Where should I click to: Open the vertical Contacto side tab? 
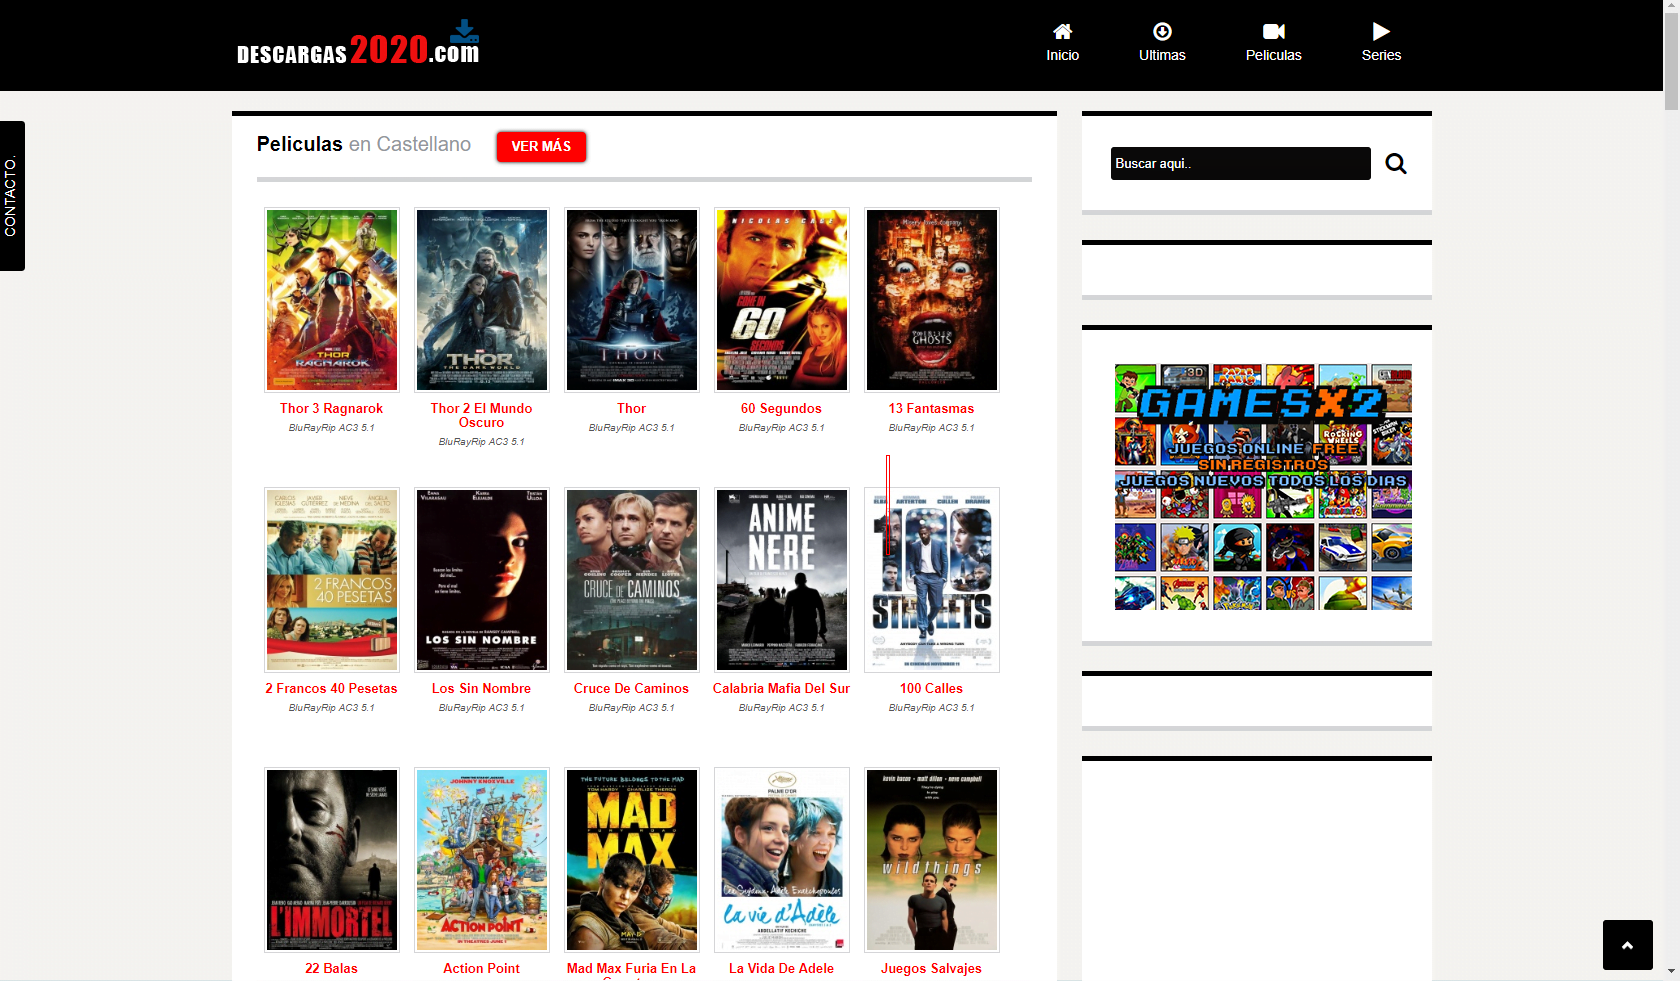[x=12, y=196]
